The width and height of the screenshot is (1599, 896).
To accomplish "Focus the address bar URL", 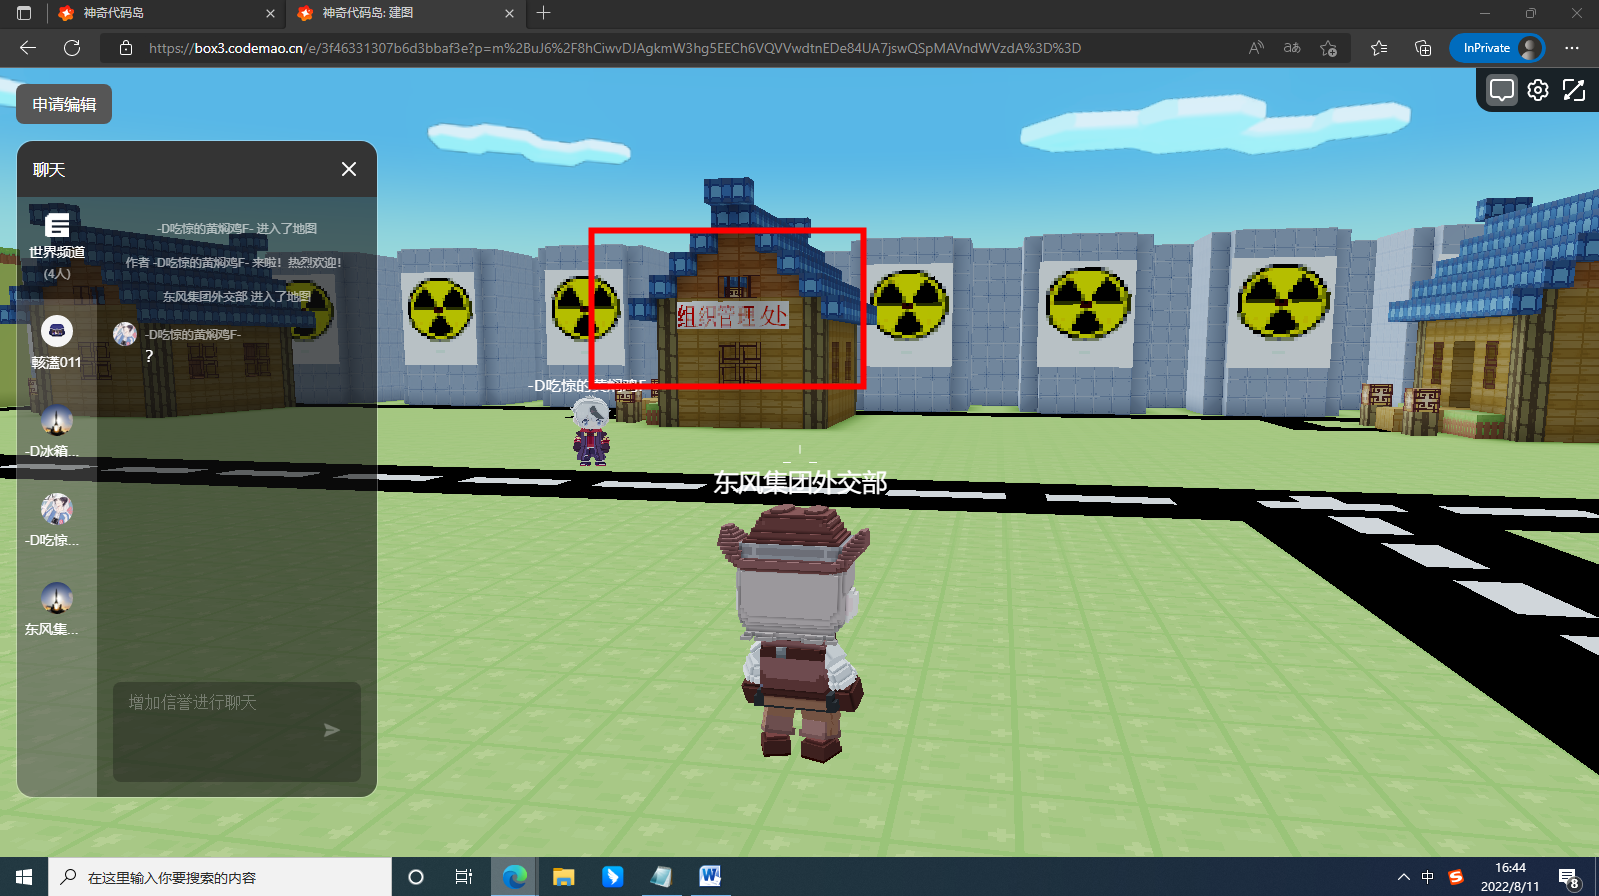I will point(615,48).
